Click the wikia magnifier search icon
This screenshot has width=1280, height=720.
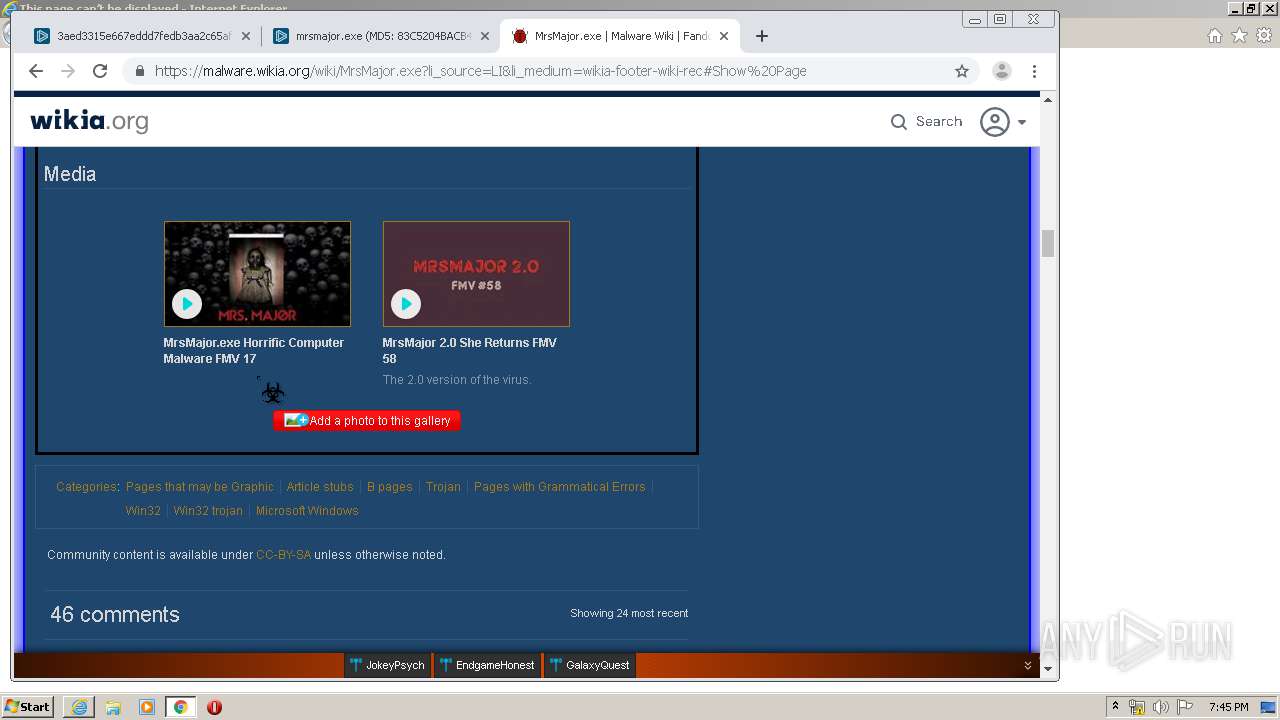coord(899,122)
